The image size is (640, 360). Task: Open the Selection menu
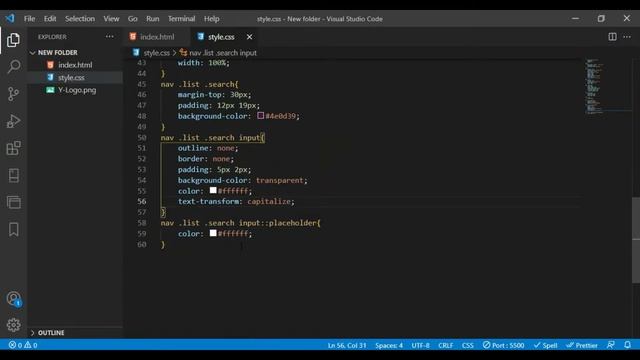[x=80, y=19]
